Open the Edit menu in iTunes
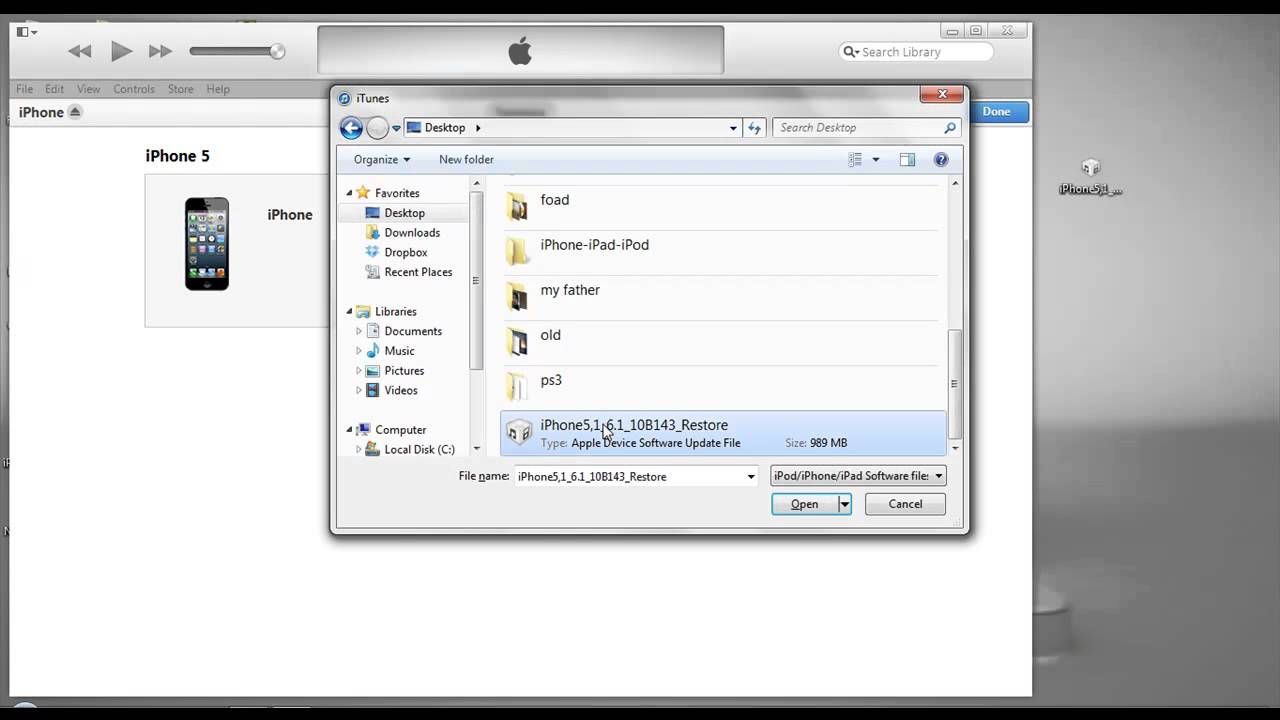The height and width of the screenshot is (720, 1280). tap(54, 89)
